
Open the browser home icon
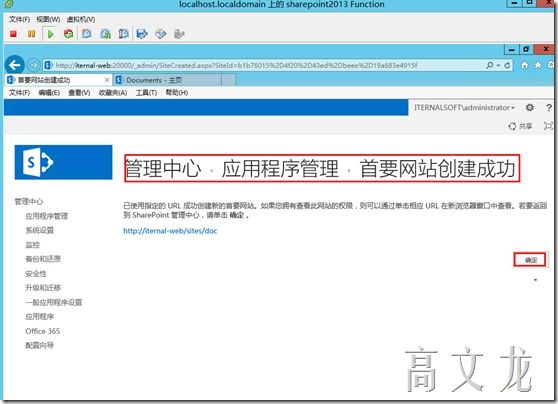[x=524, y=65]
